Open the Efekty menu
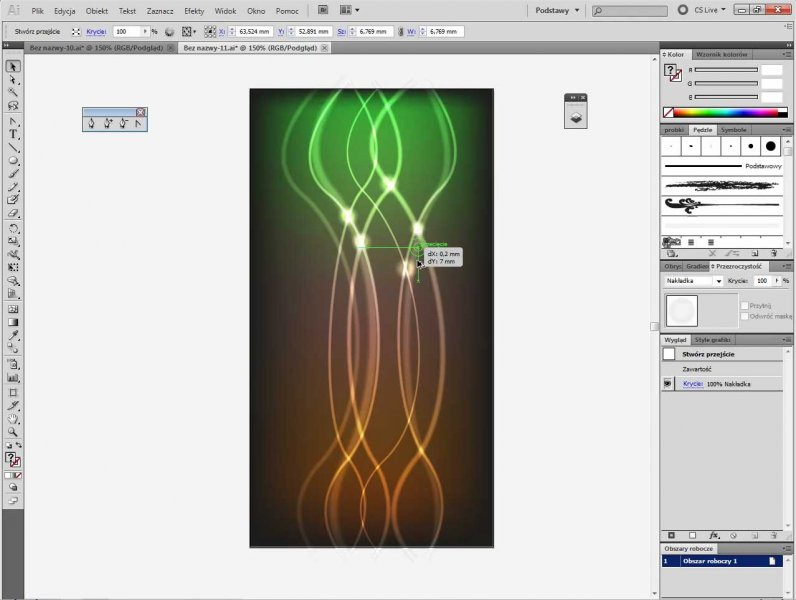The height and width of the screenshot is (600, 796). (194, 10)
